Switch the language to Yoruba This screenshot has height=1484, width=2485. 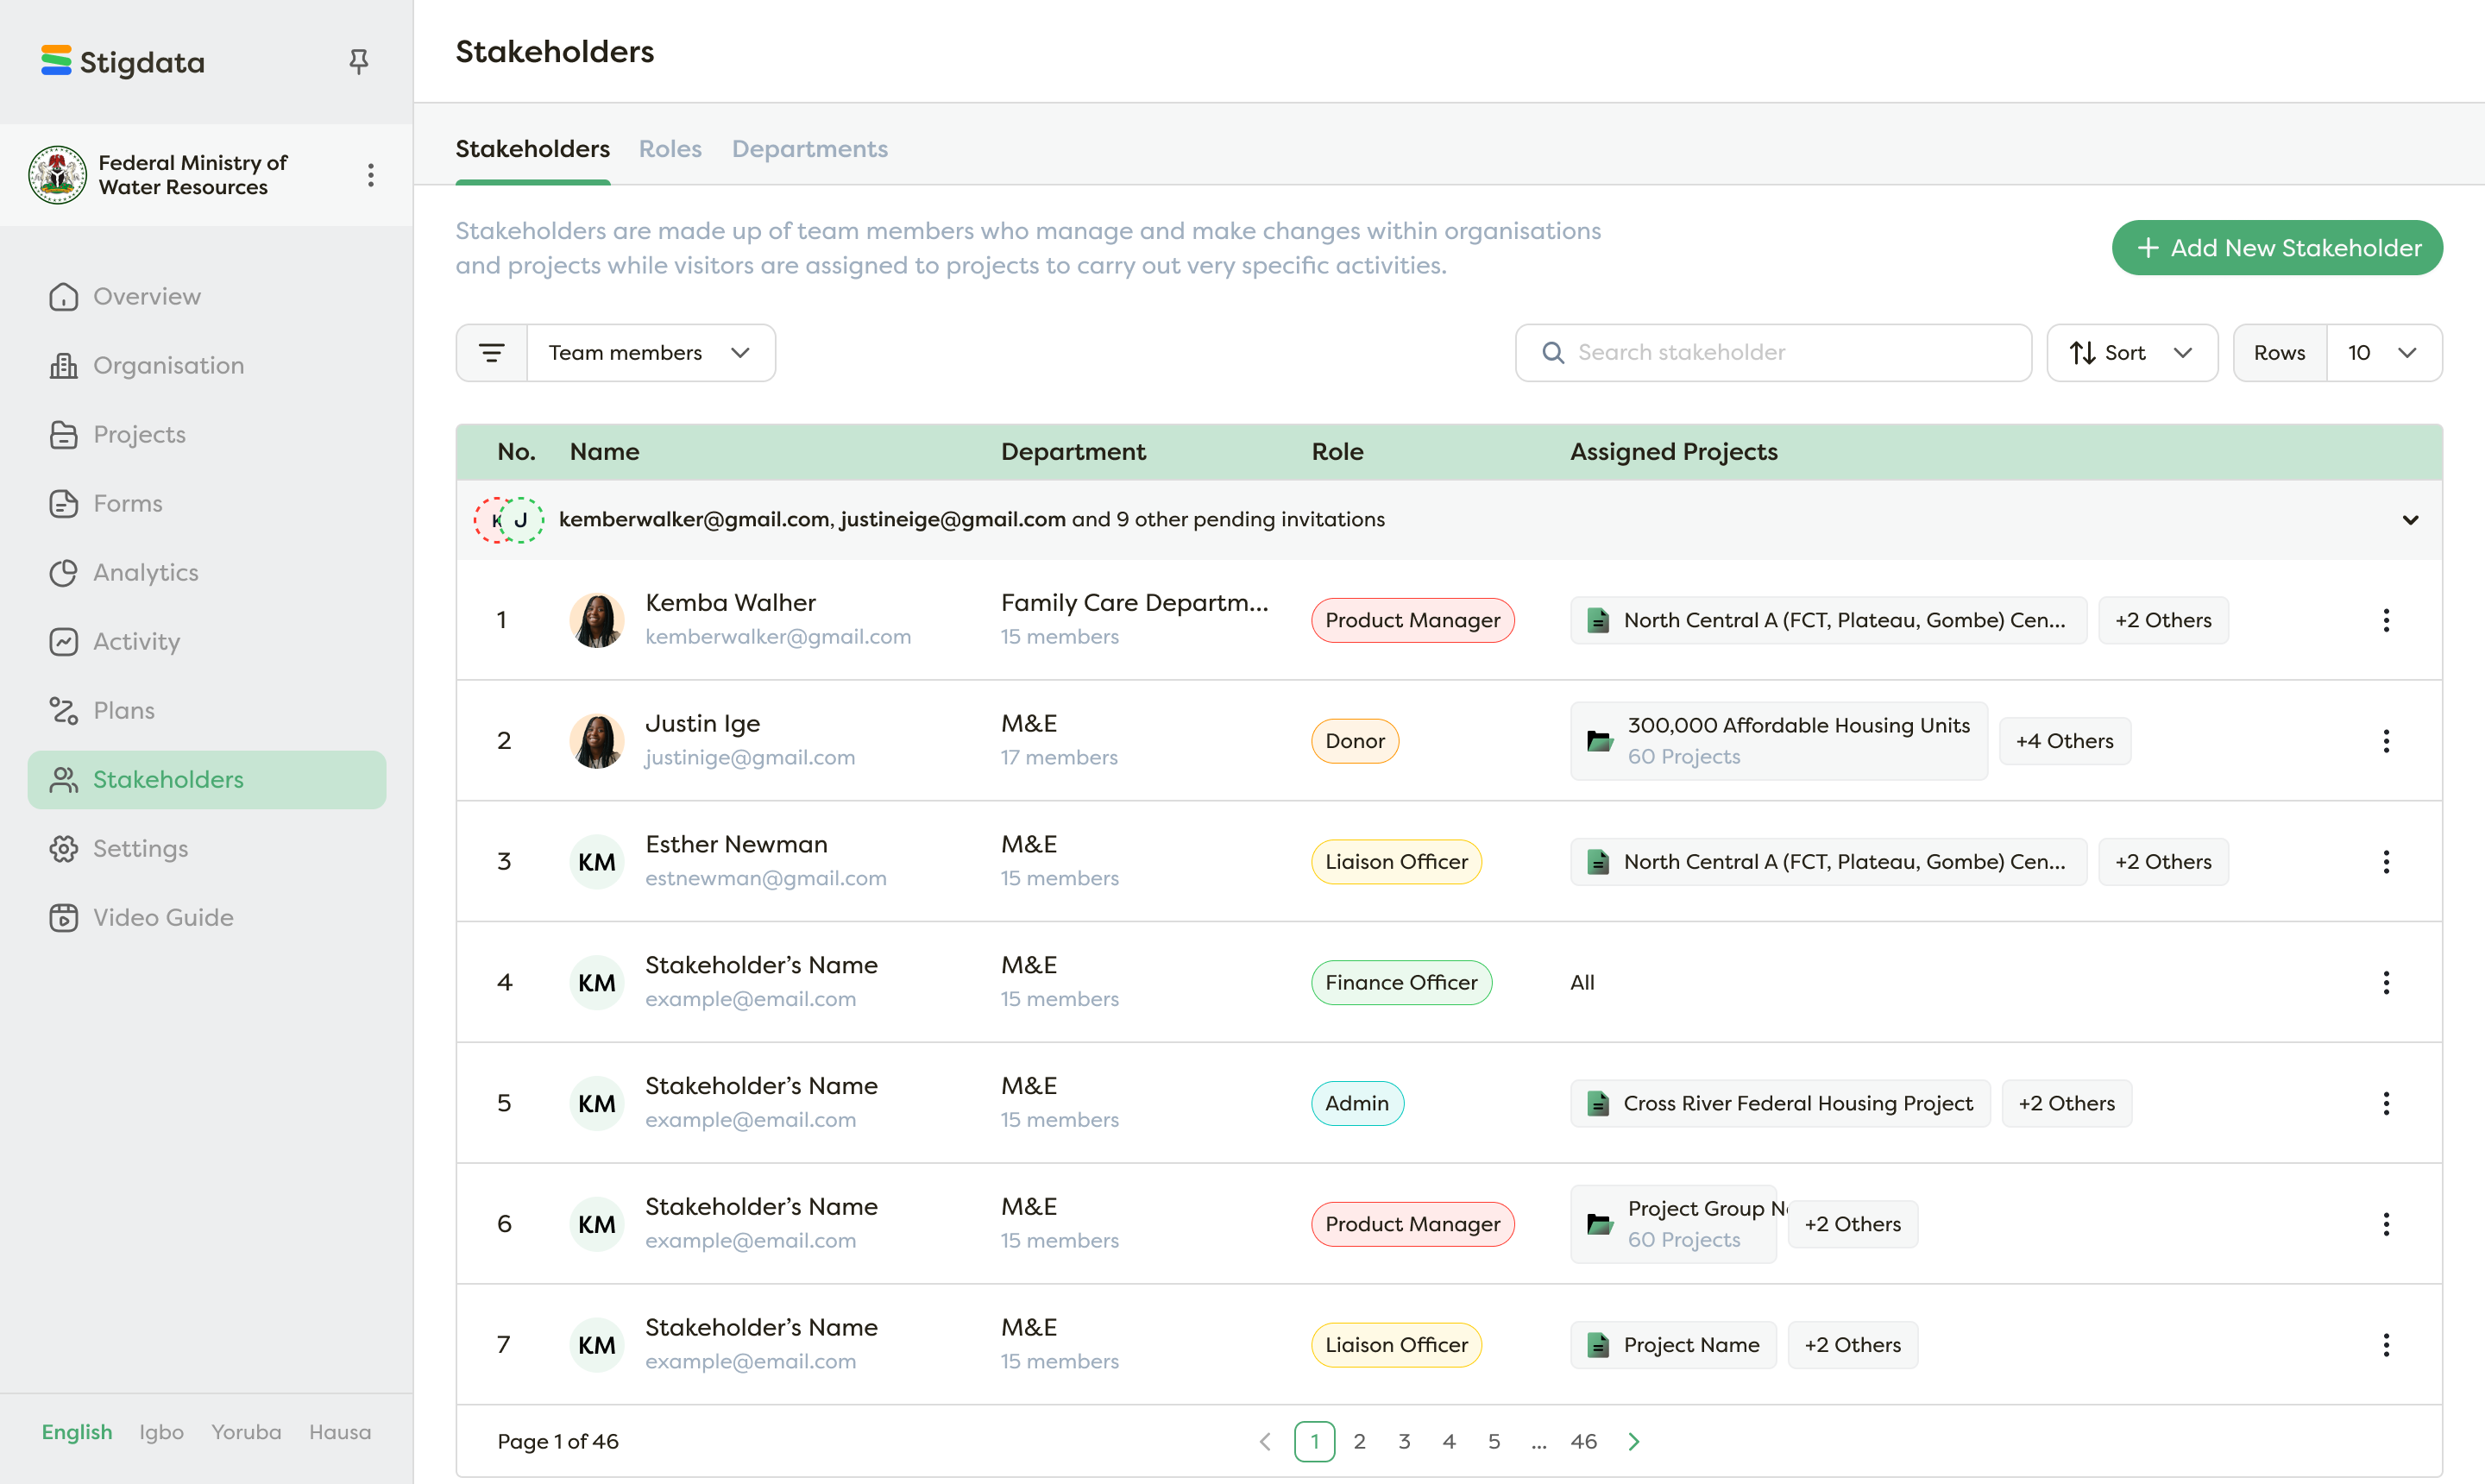coord(246,1432)
